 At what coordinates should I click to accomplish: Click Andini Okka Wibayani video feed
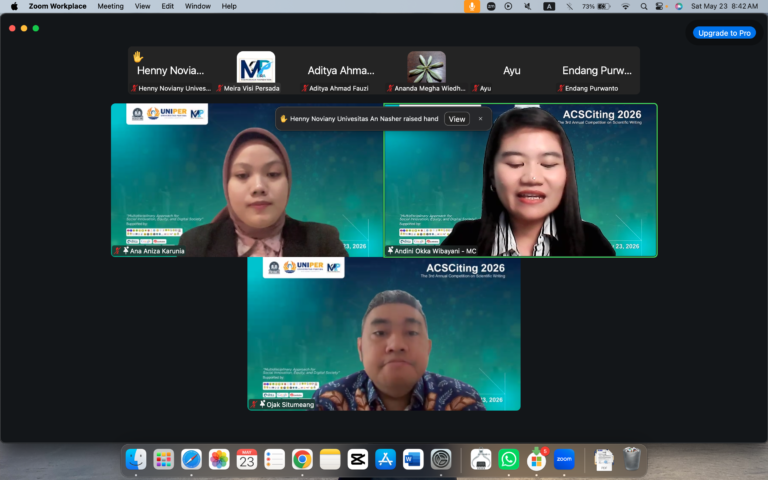pos(520,180)
